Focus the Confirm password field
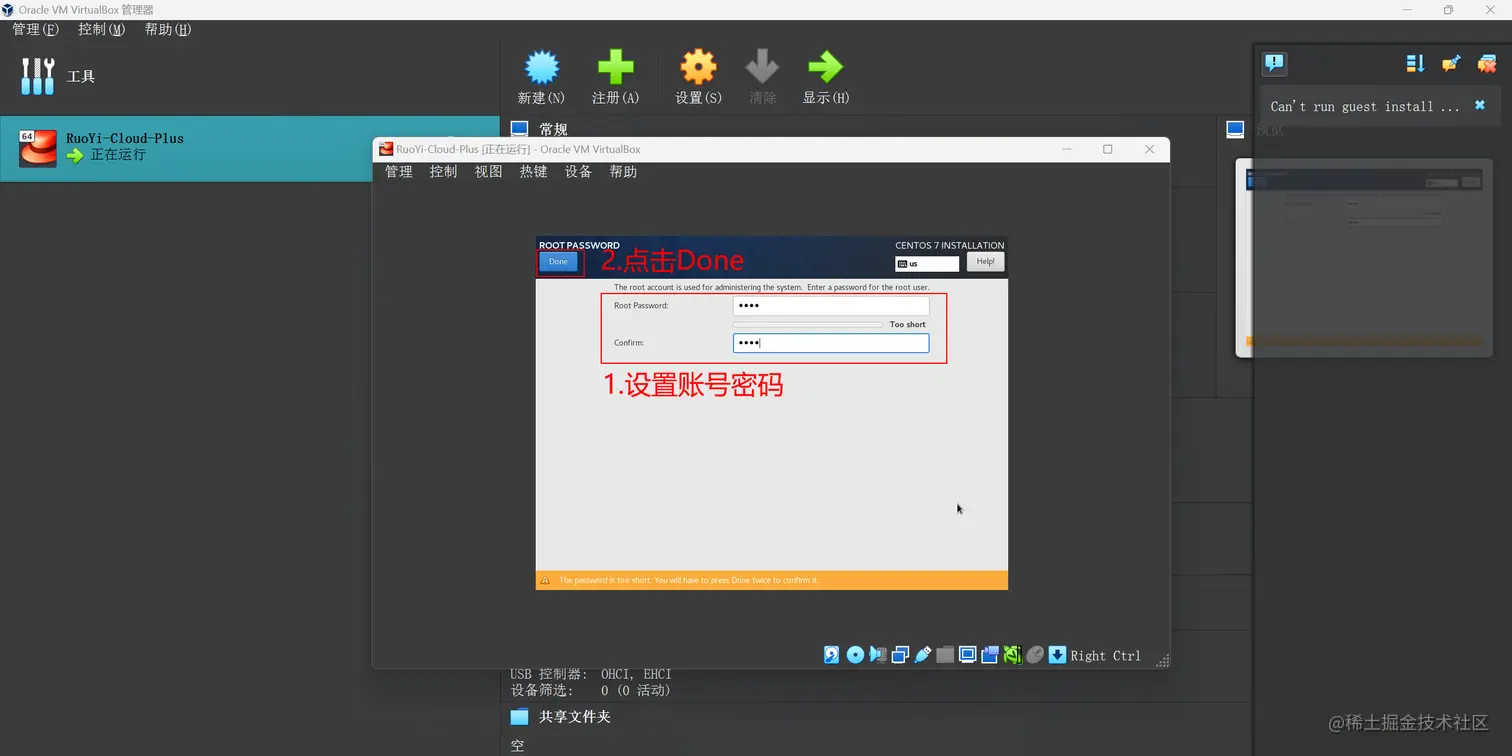Screen dimensions: 1512x756 coord(831,343)
